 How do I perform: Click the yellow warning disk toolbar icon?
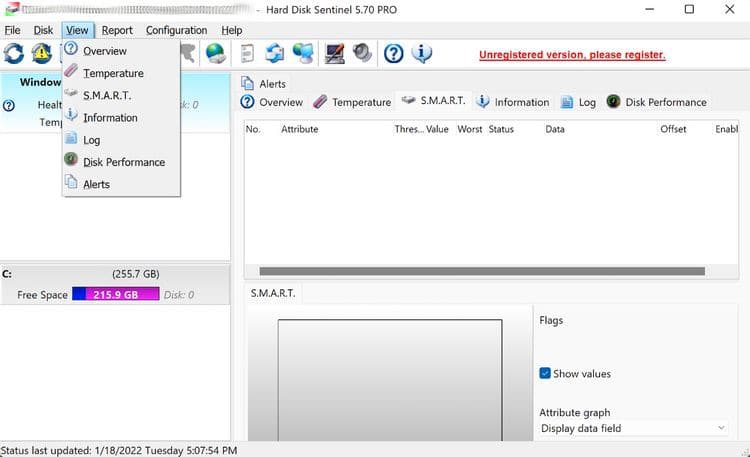point(41,54)
